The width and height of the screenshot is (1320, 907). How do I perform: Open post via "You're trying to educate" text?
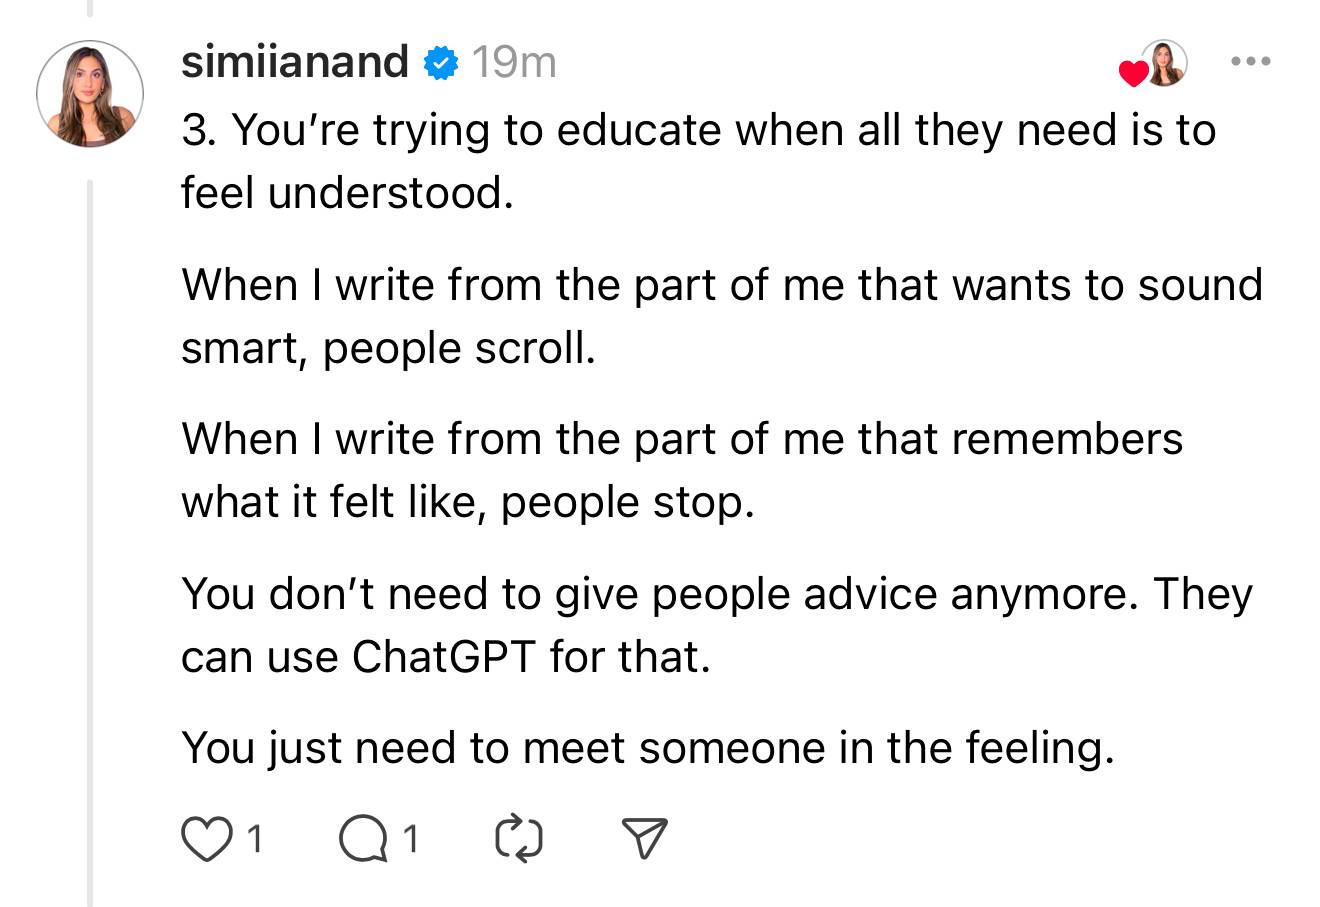point(698,161)
